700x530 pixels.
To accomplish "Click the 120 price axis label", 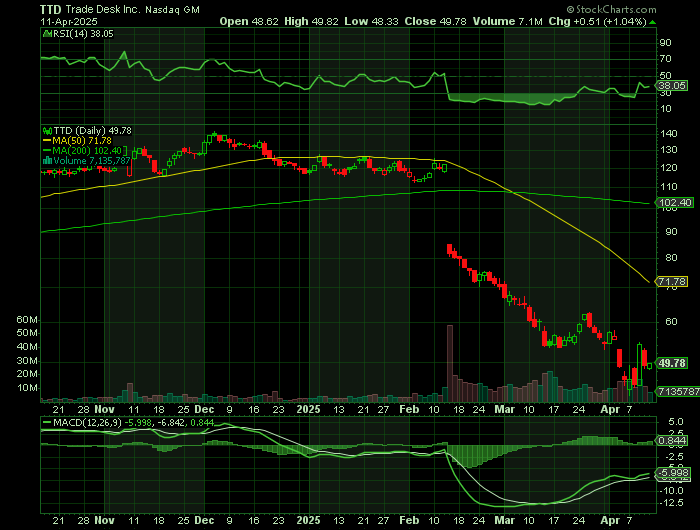I will click(x=669, y=168).
